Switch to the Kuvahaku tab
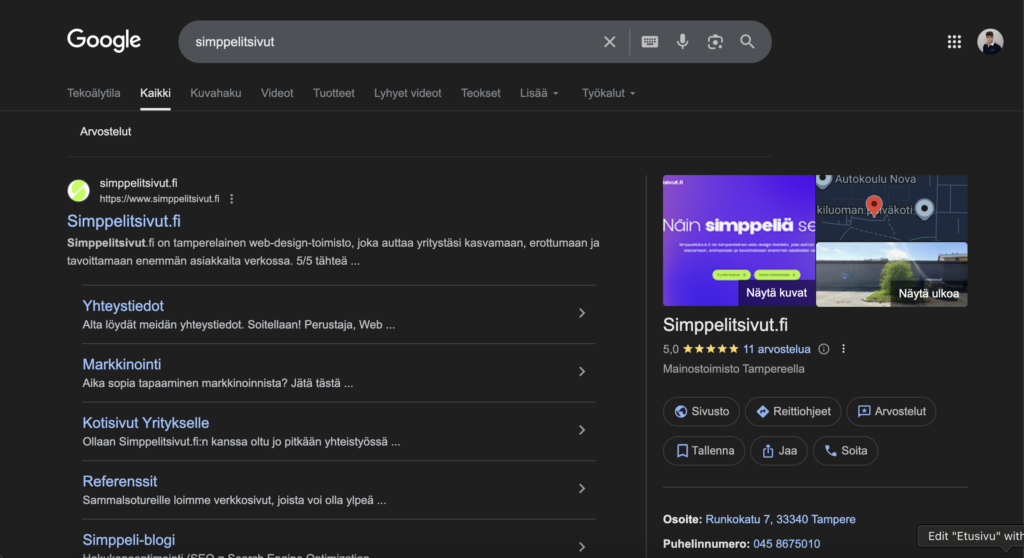The height and width of the screenshot is (558, 1024). point(215,93)
